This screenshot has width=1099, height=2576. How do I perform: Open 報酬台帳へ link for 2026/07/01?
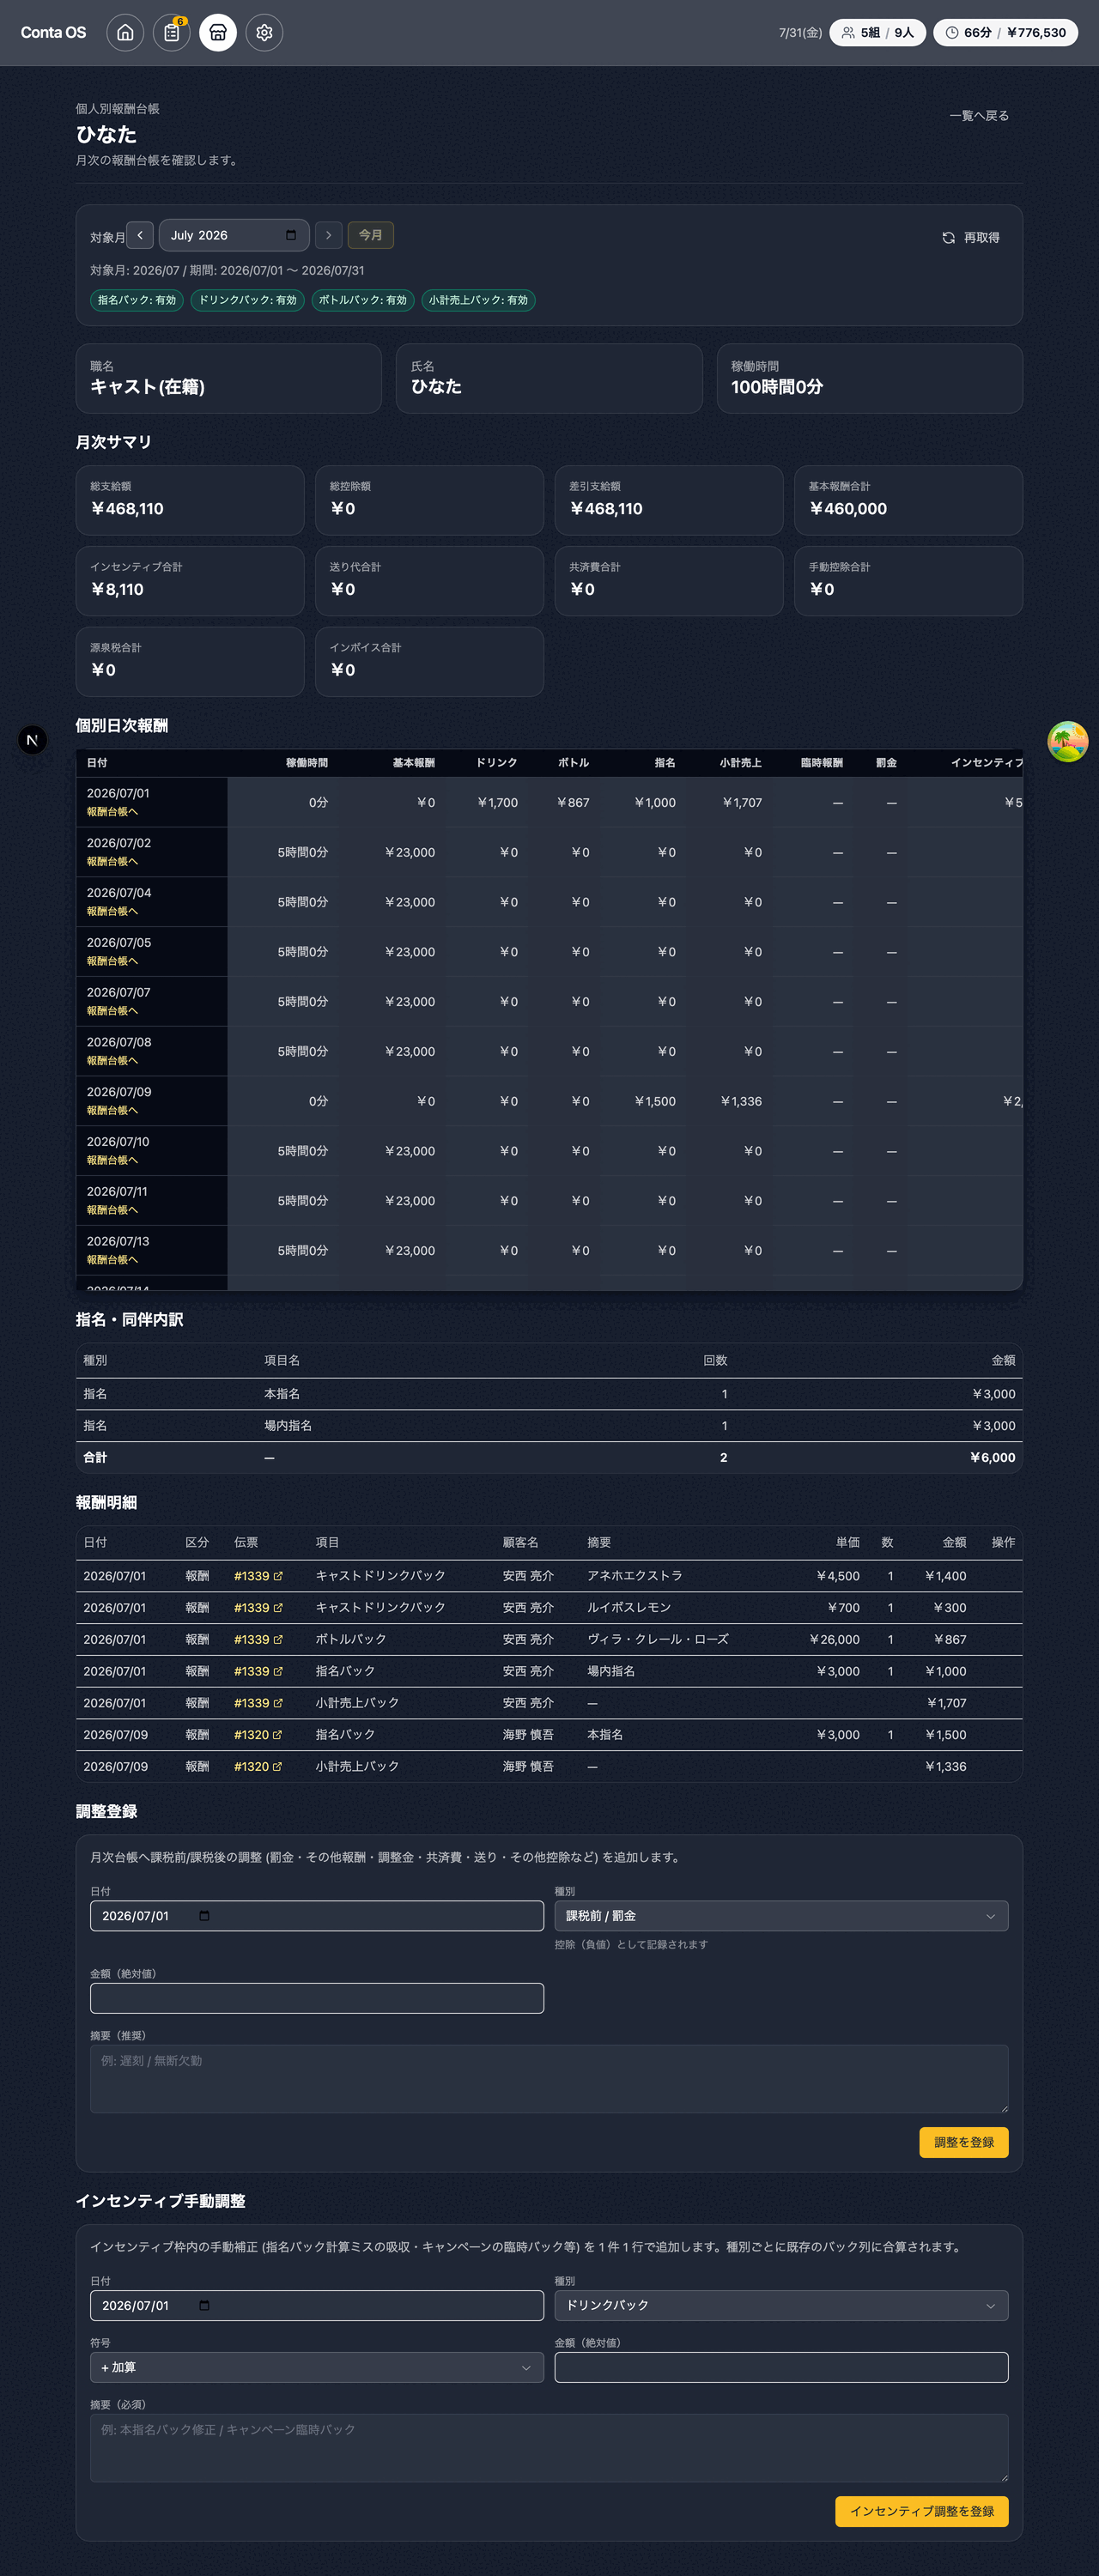pos(112,811)
